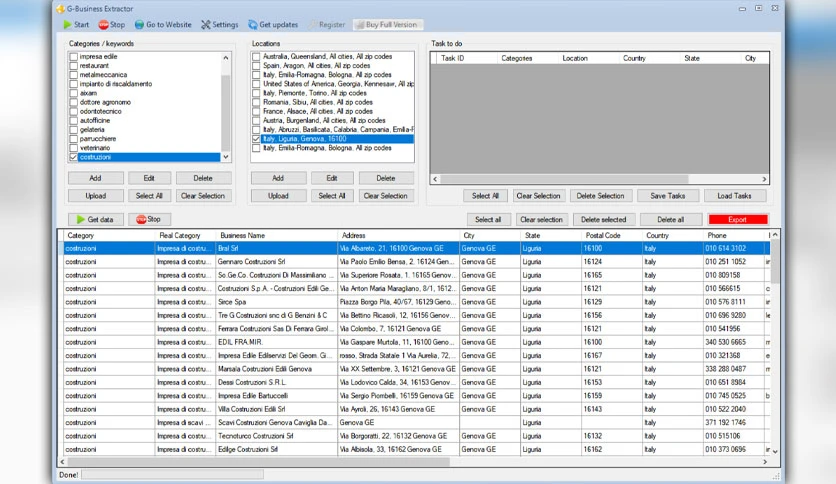Click the red Export button
Viewport: 836px width, 484px height.
[738, 219]
